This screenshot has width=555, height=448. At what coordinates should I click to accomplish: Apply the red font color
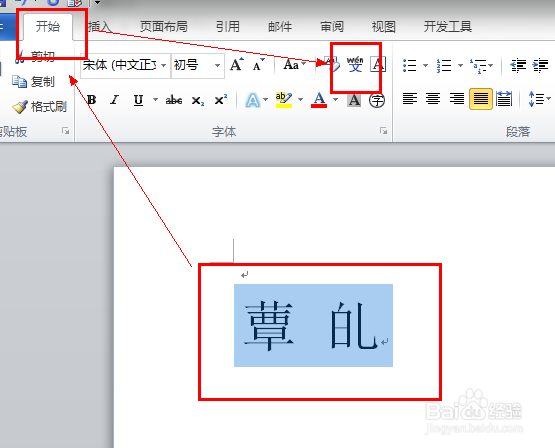[x=319, y=100]
